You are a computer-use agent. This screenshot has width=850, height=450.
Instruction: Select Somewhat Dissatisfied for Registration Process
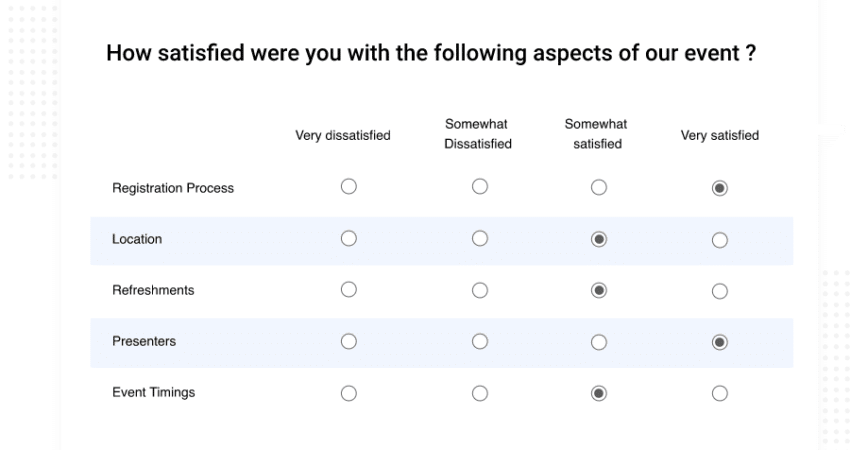pos(480,187)
